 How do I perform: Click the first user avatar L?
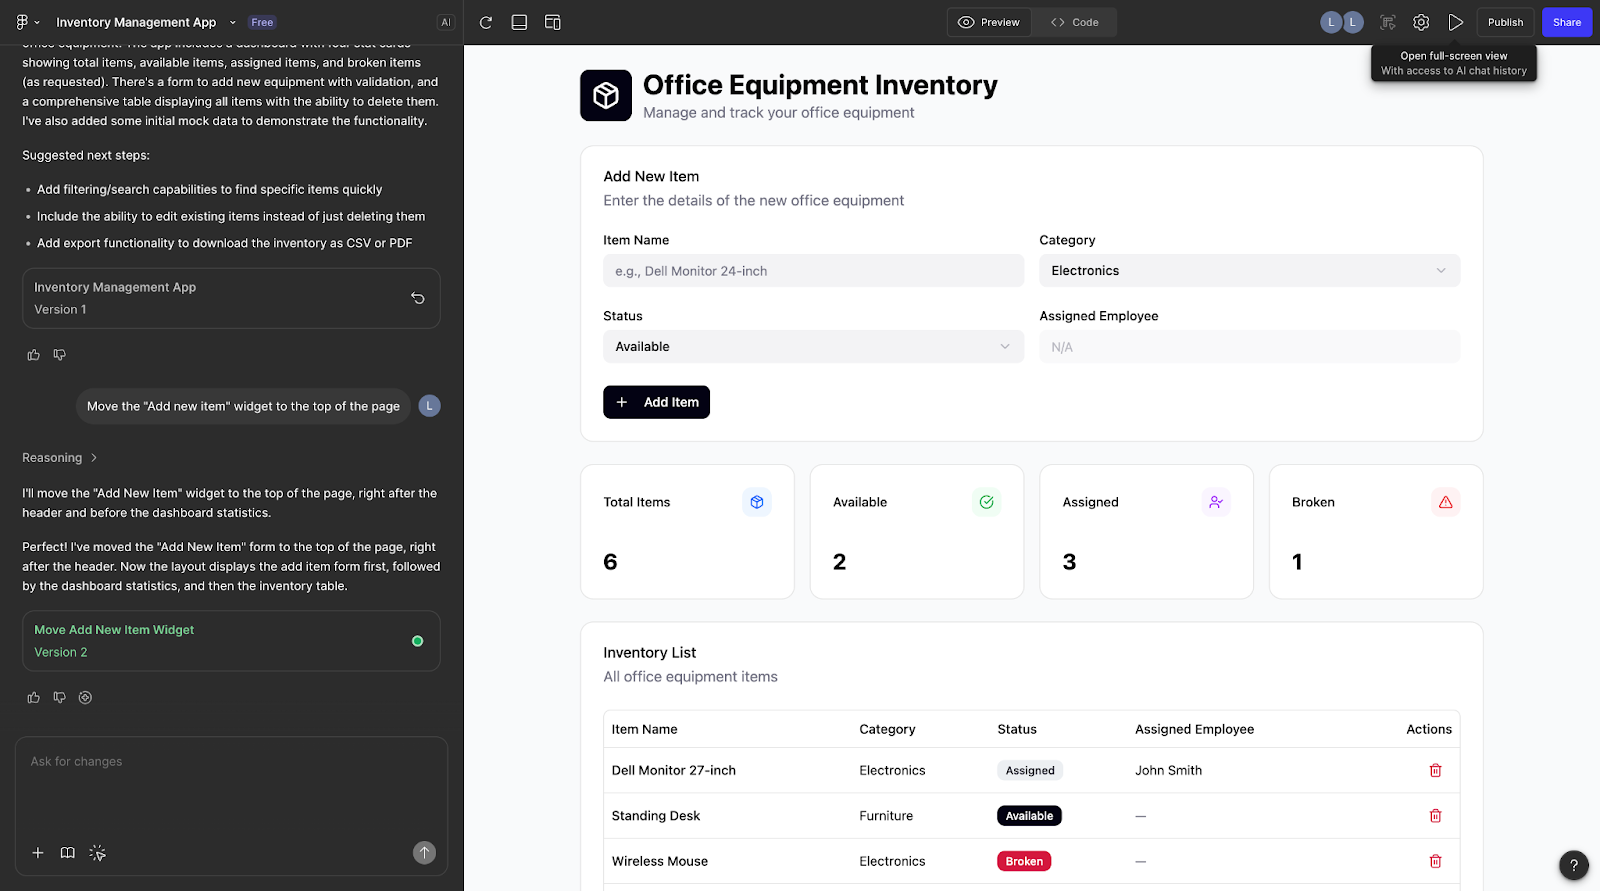tap(1331, 22)
